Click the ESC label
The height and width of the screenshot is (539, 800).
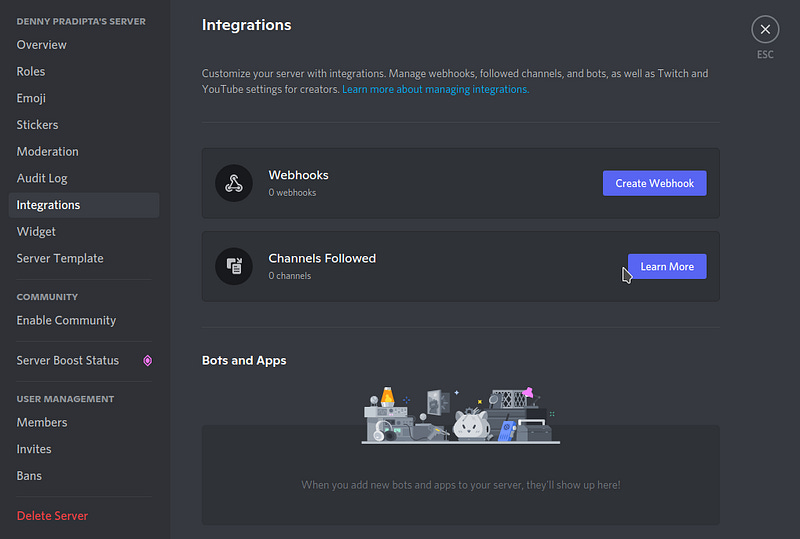click(x=765, y=55)
